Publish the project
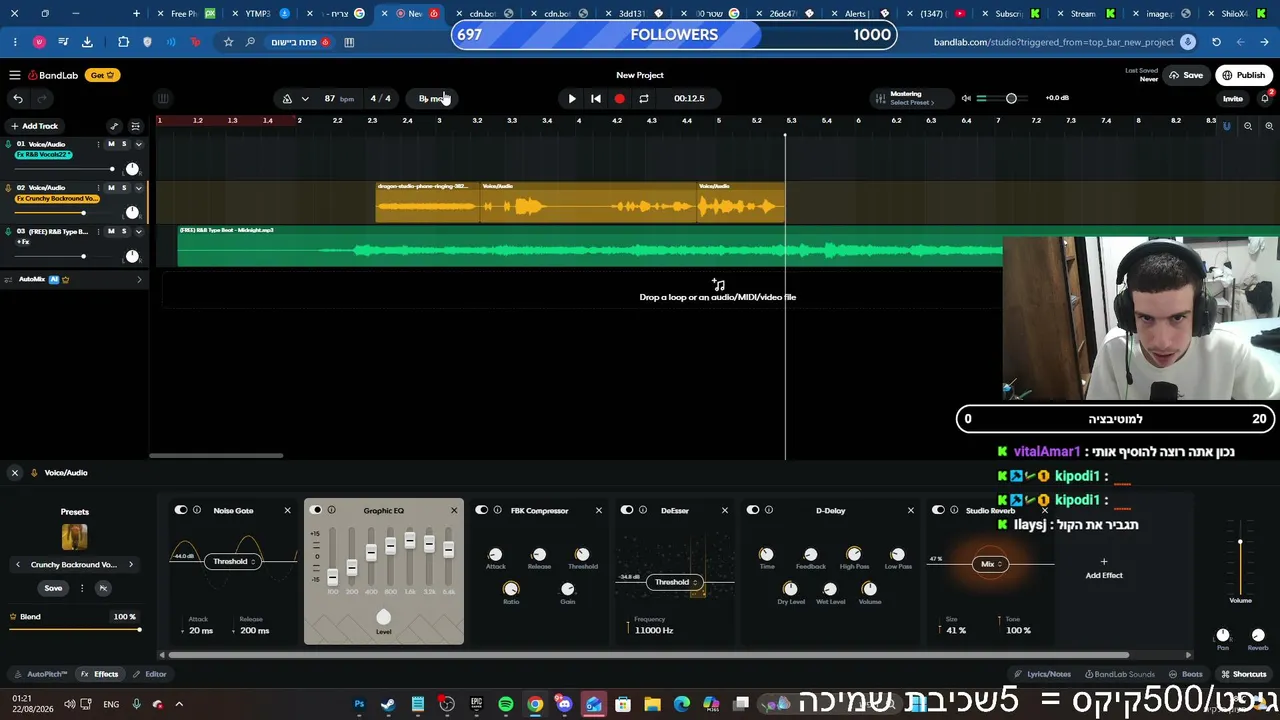The width and height of the screenshot is (1280, 720). pyautogui.click(x=1243, y=75)
